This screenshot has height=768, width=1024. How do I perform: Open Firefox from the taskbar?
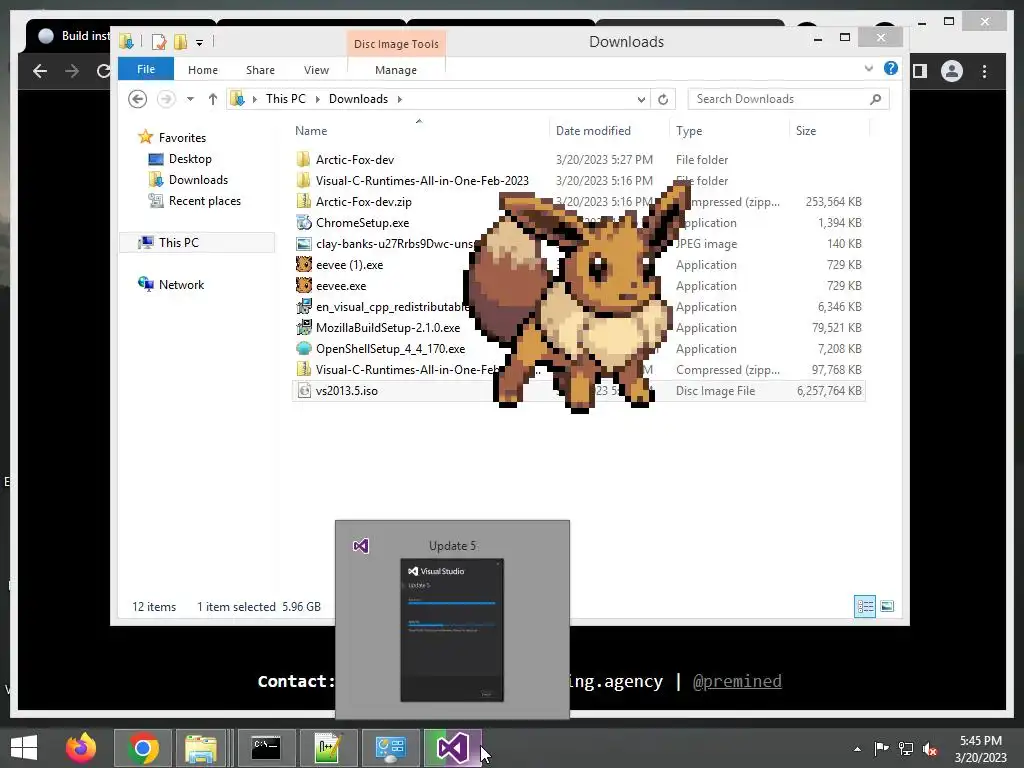click(x=81, y=748)
